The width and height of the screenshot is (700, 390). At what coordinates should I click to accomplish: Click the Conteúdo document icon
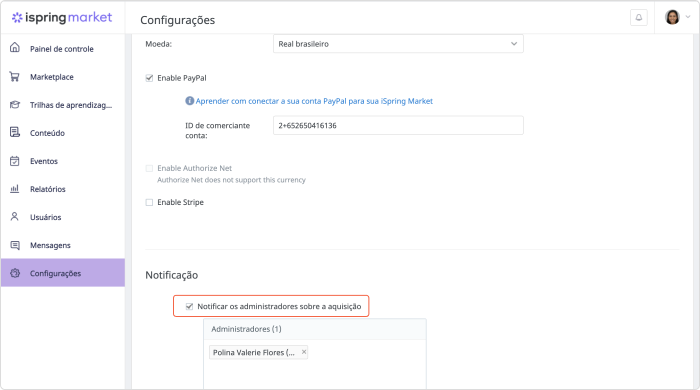point(15,133)
